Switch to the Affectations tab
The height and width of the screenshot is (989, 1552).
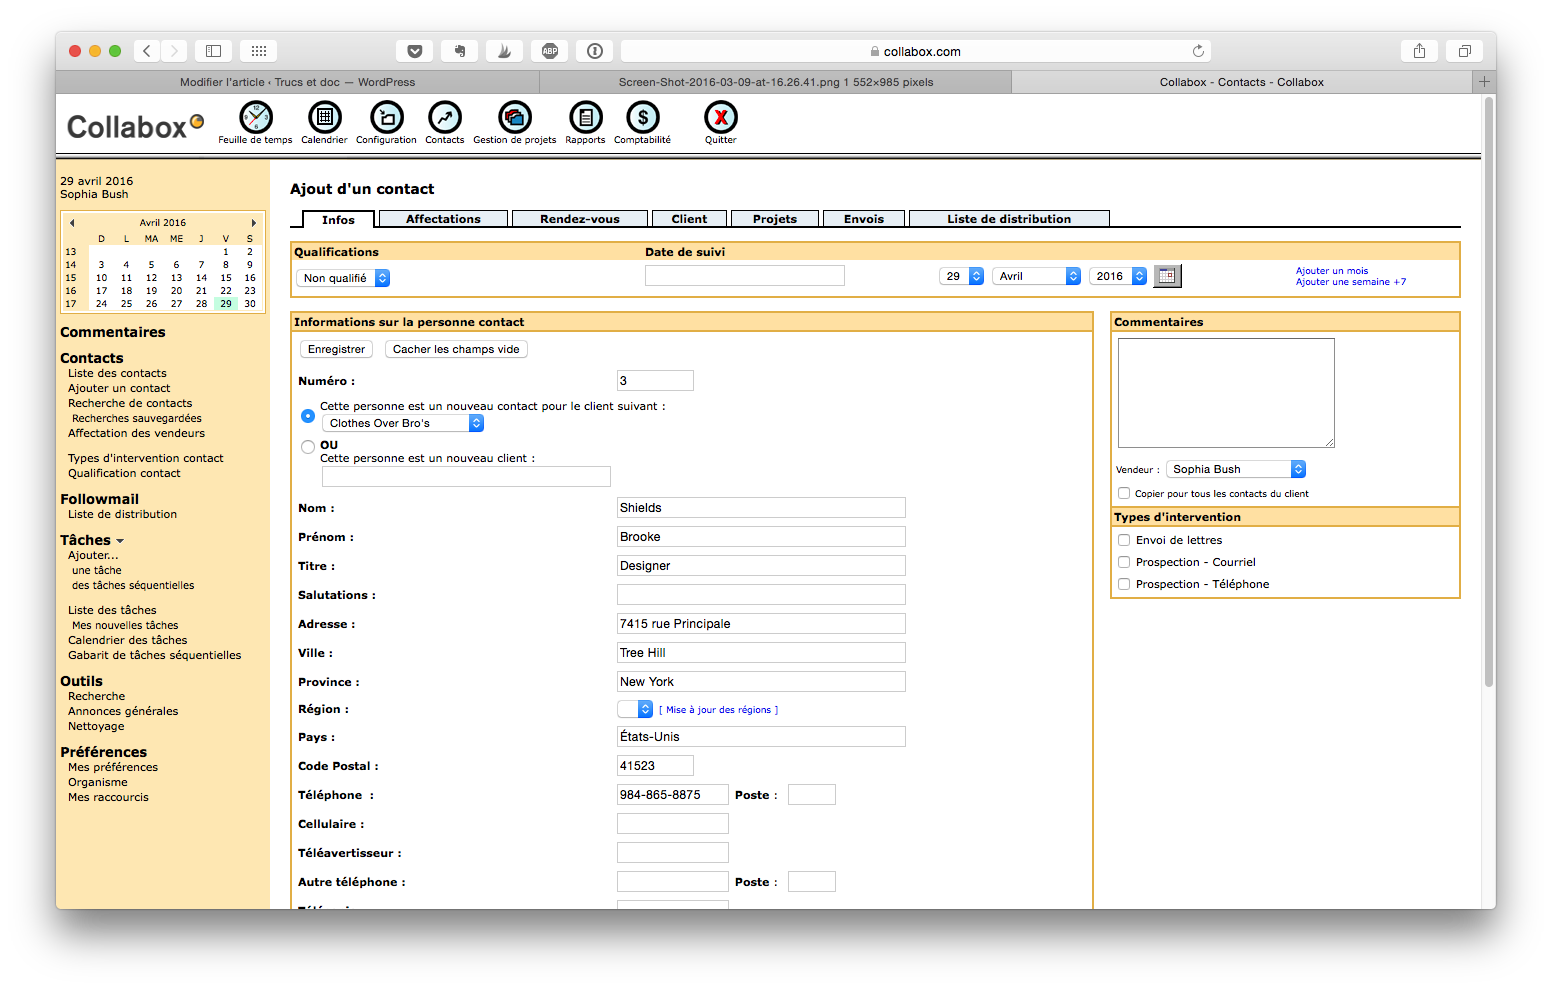442,218
